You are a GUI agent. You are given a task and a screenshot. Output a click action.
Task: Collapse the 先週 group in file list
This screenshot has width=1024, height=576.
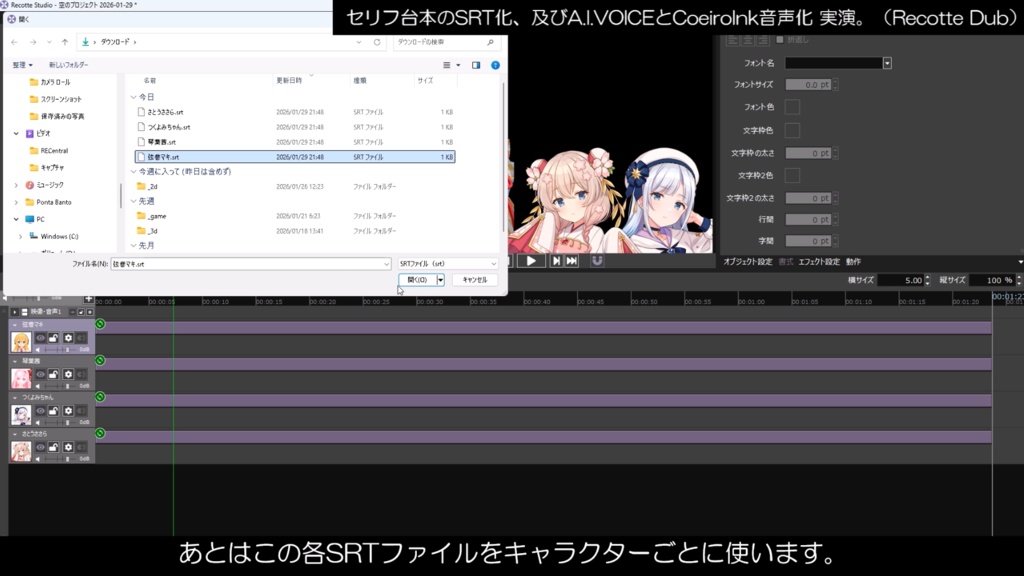click(x=133, y=201)
